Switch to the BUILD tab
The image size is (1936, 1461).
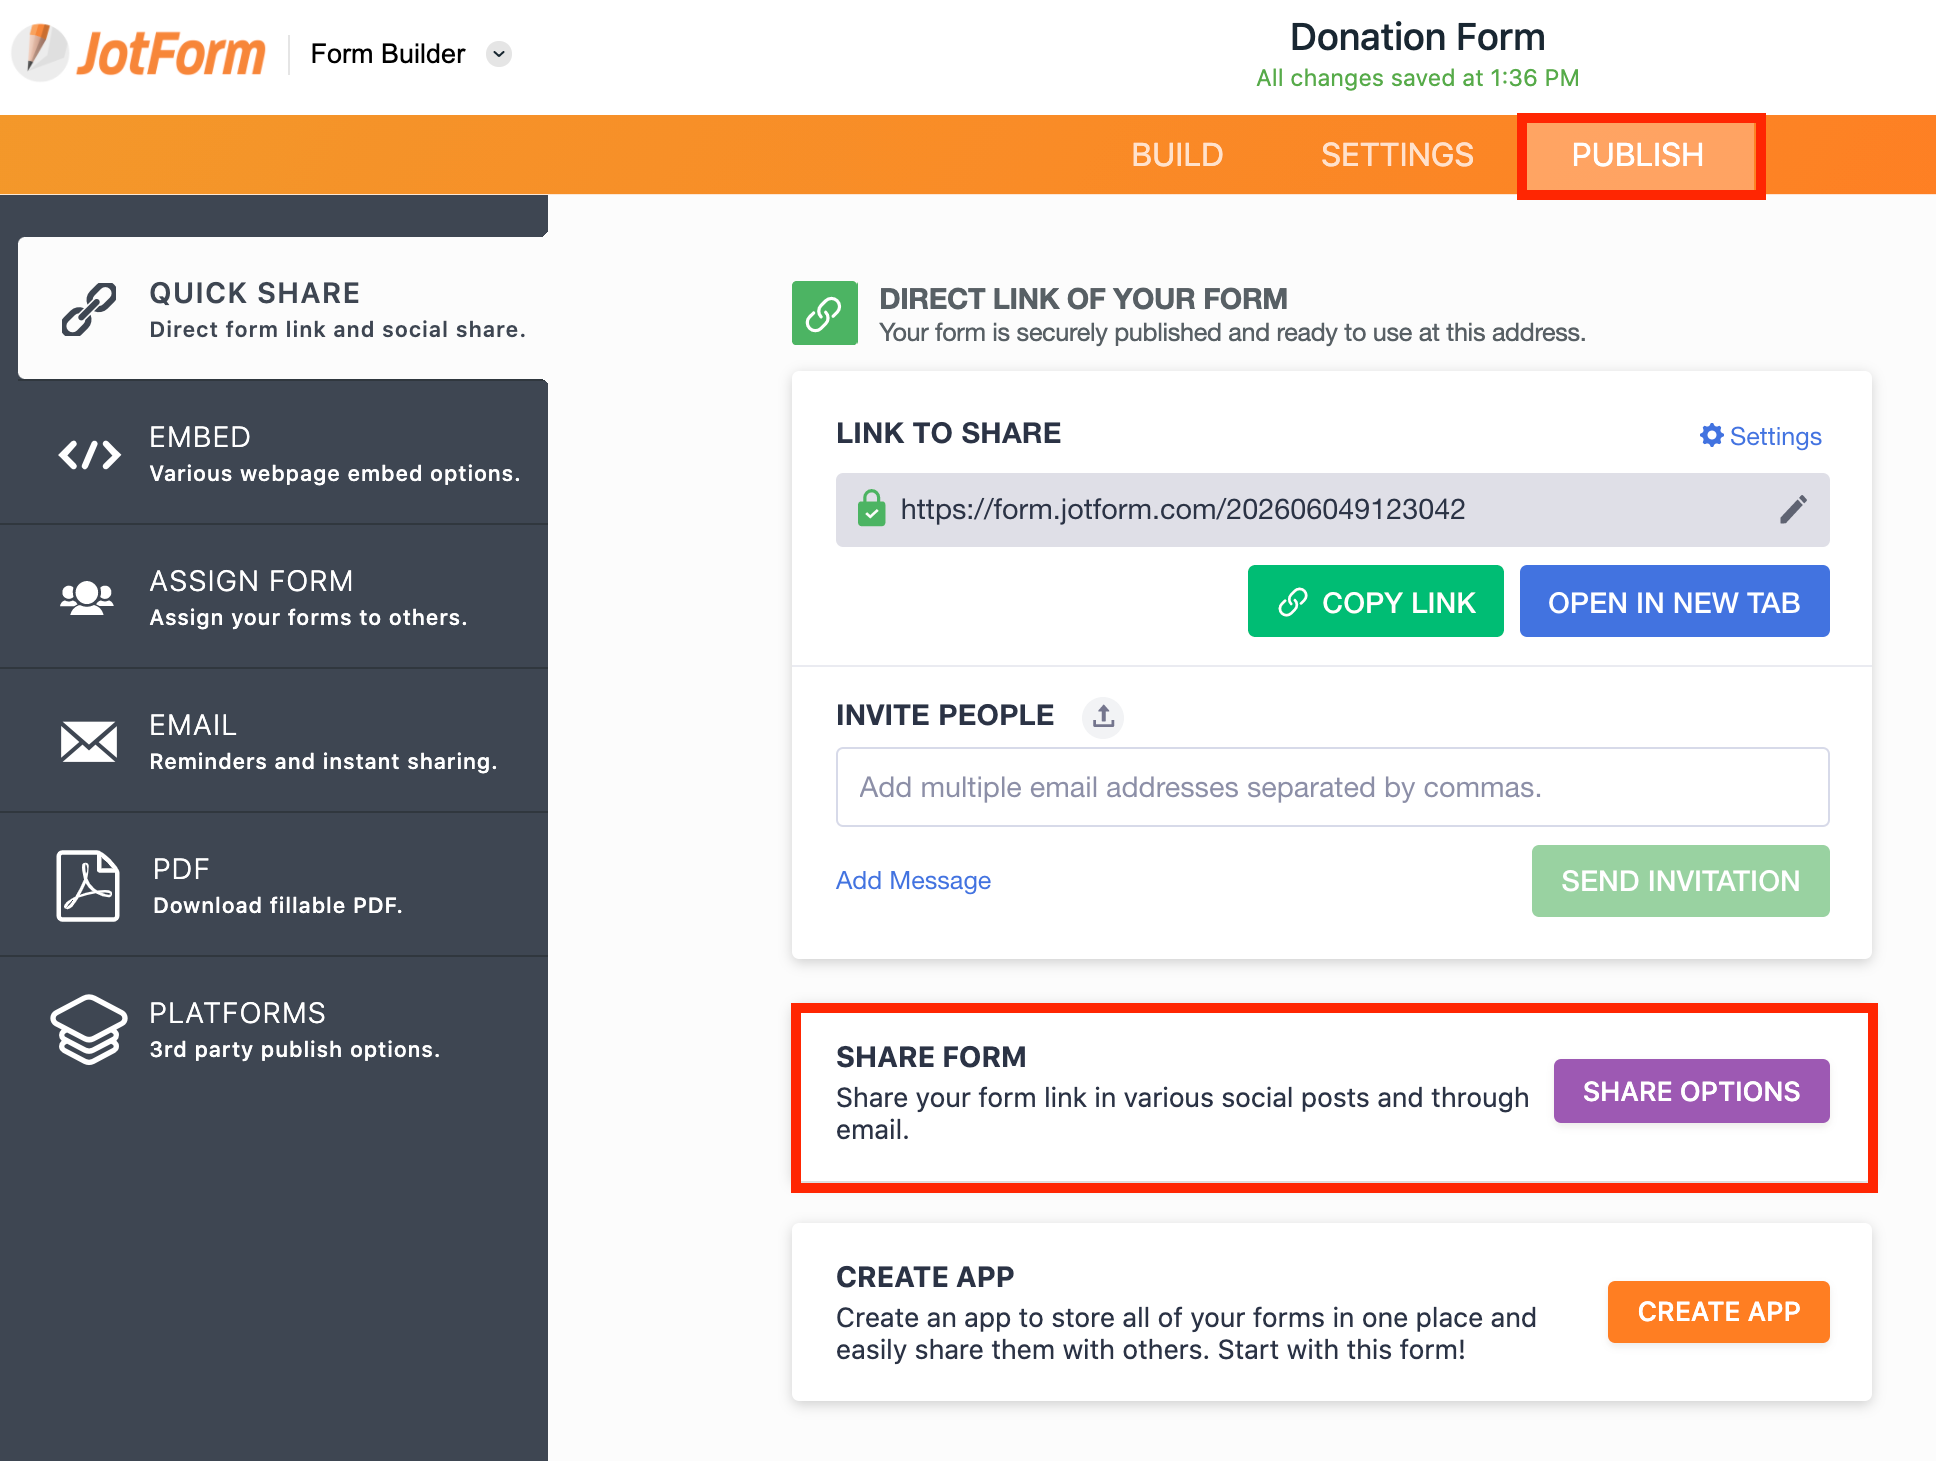(1177, 155)
